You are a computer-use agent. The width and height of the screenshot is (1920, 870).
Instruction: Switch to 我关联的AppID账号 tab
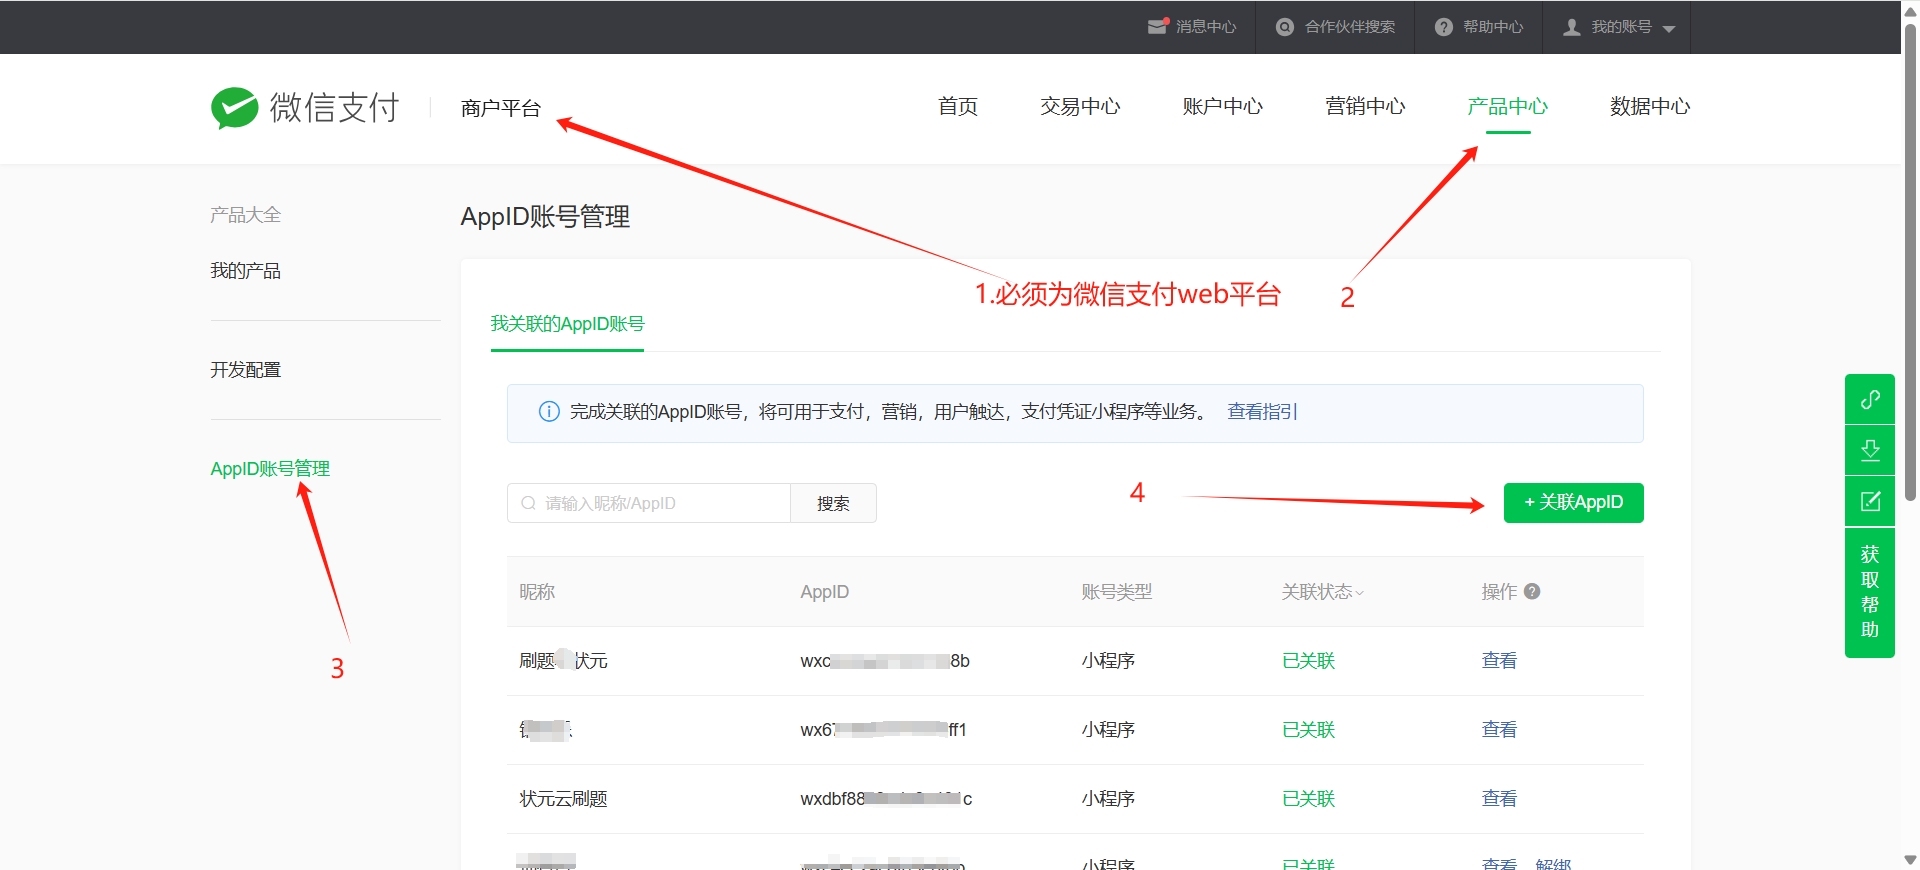pyautogui.click(x=567, y=324)
